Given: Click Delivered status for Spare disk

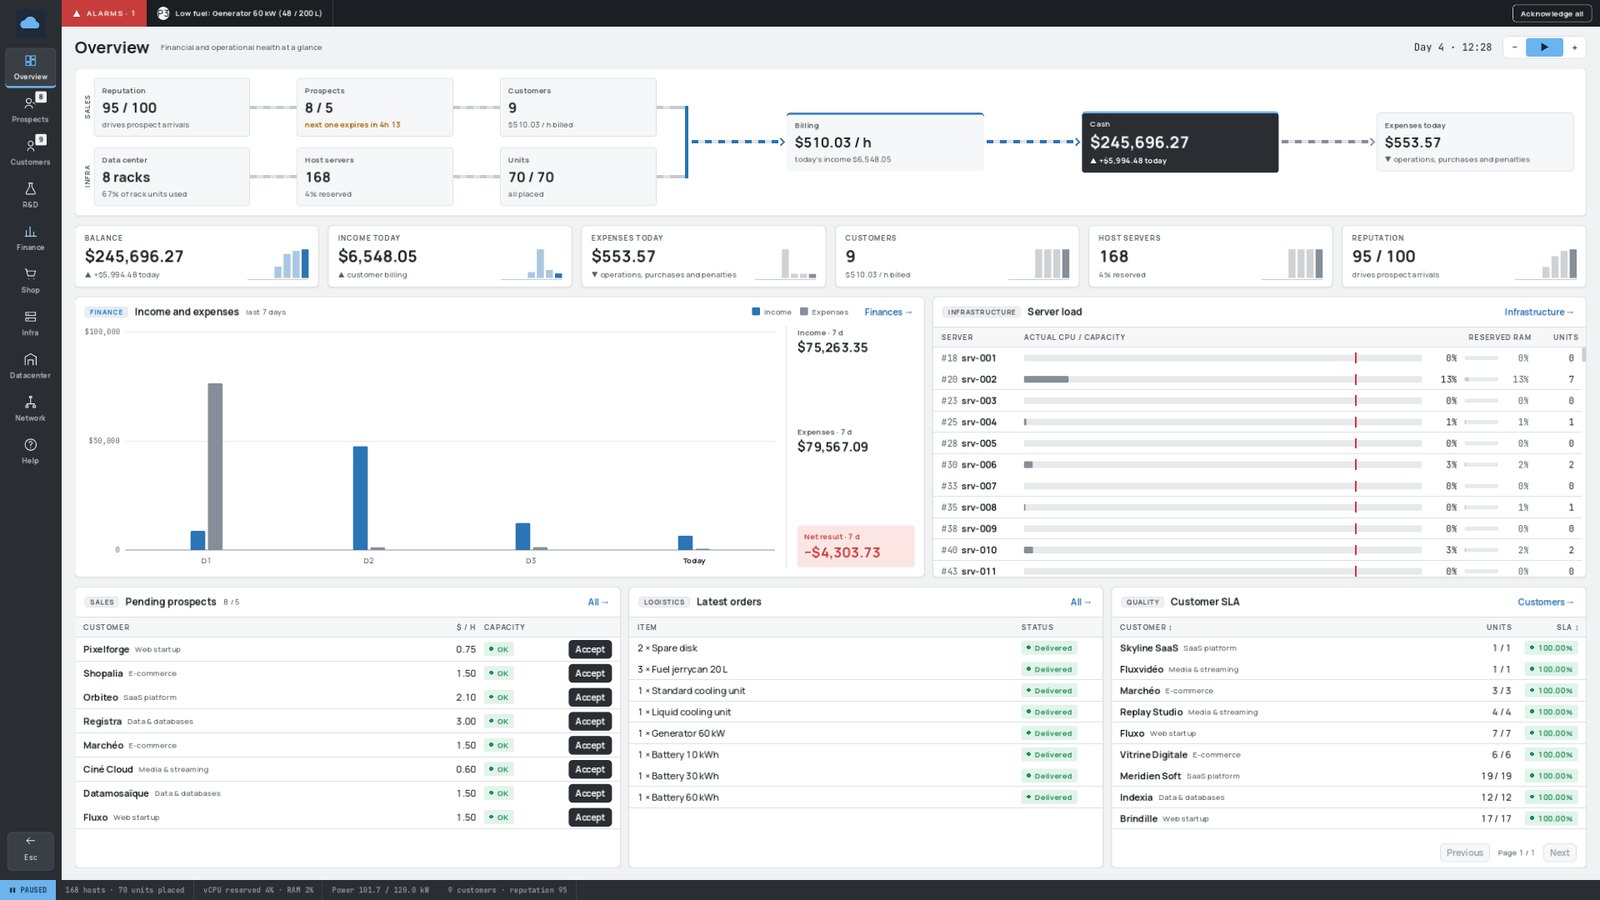Looking at the screenshot, I should pyautogui.click(x=1049, y=648).
